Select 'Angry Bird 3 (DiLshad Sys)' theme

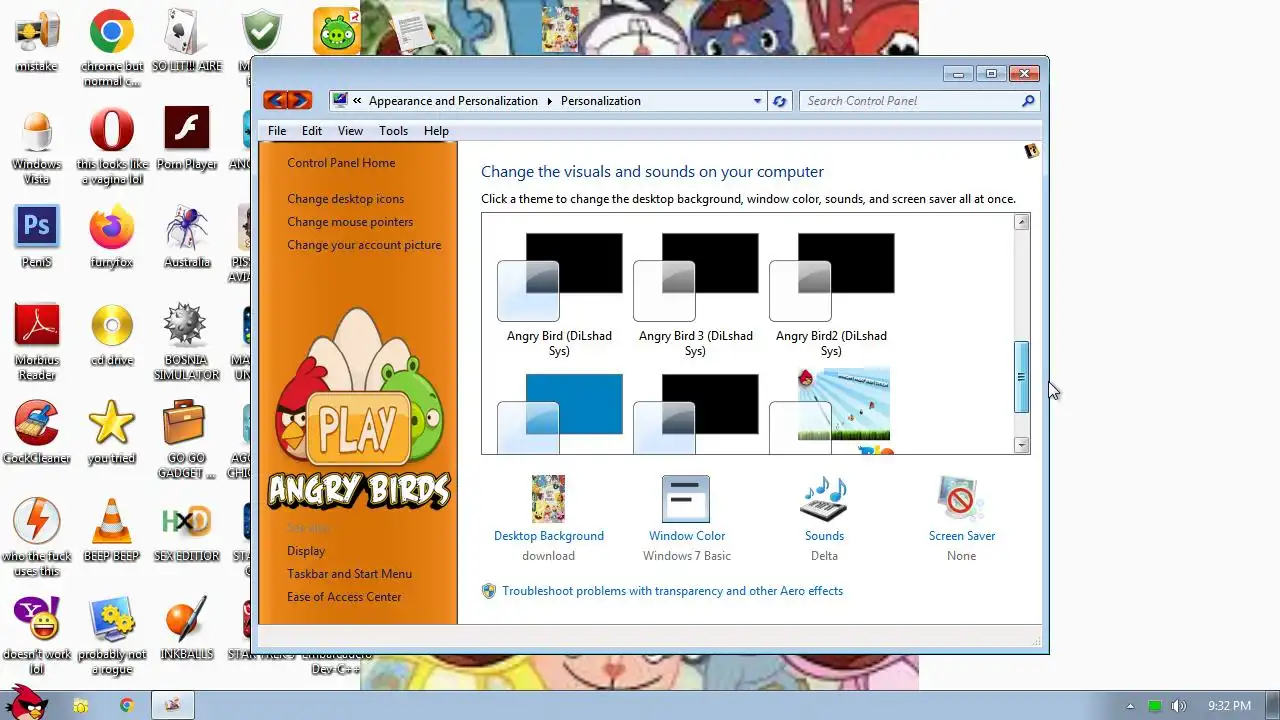(x=695, y=294)
